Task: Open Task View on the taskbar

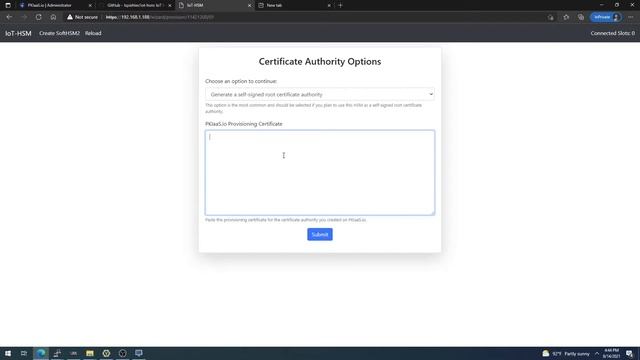Action: coord(24,353)
